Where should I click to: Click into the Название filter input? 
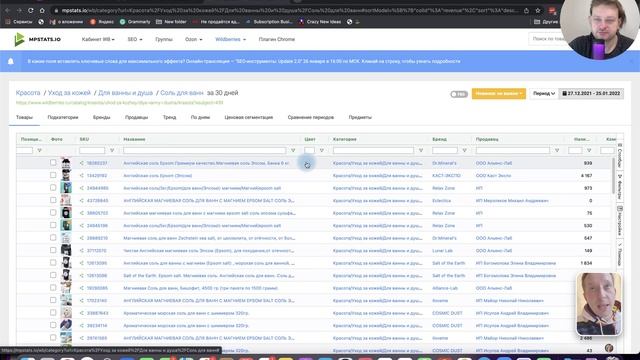204,151
